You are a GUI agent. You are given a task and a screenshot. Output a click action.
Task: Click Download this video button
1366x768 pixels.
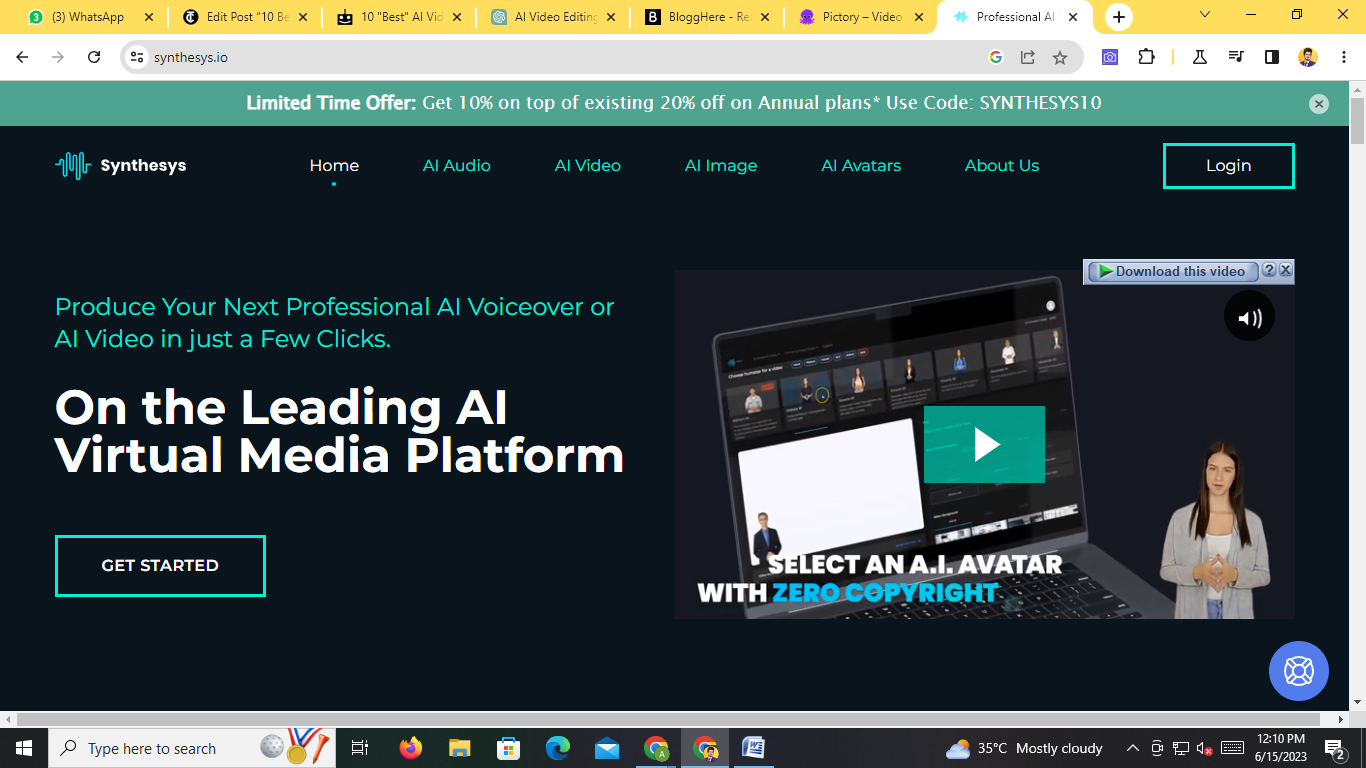pyautogui.click(x=1173, y=271)
